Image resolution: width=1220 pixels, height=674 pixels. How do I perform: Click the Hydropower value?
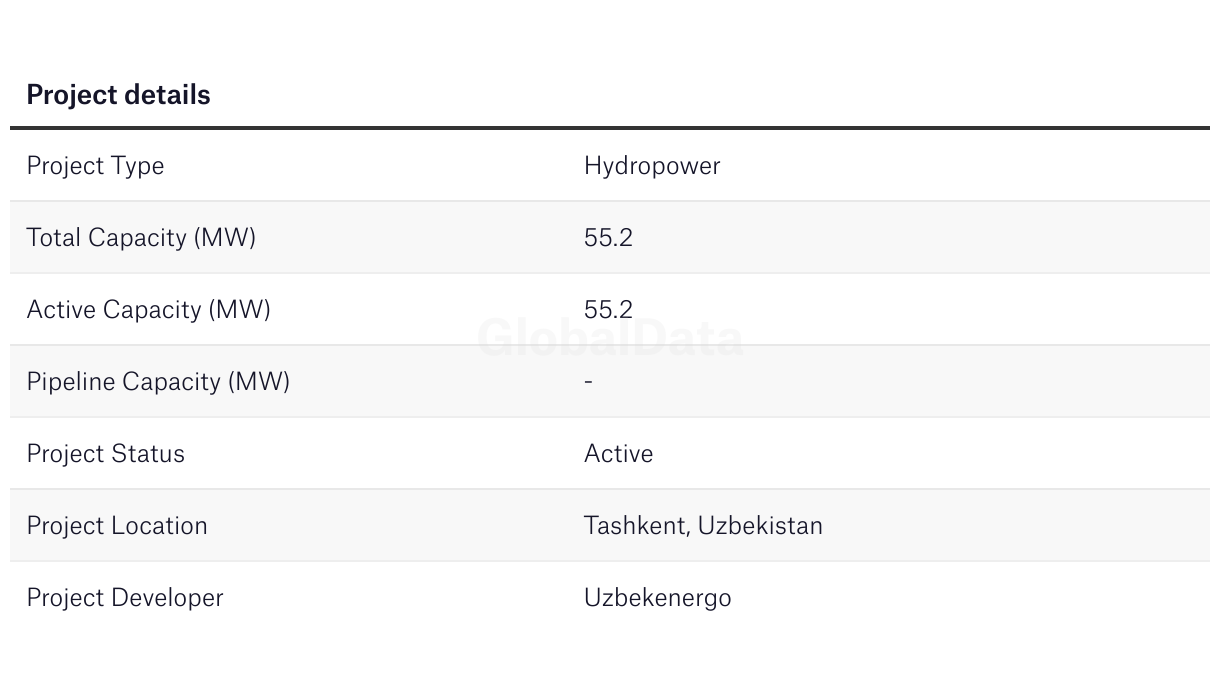(652, 166)
